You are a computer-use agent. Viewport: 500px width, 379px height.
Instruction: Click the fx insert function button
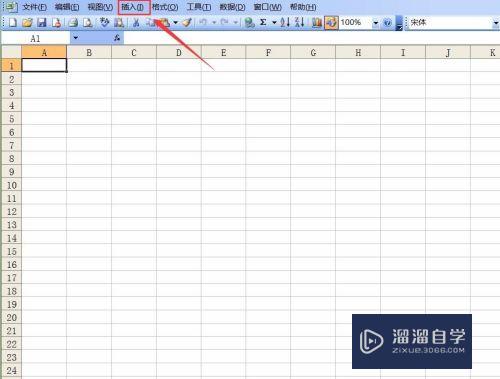[x=117, y=38]
